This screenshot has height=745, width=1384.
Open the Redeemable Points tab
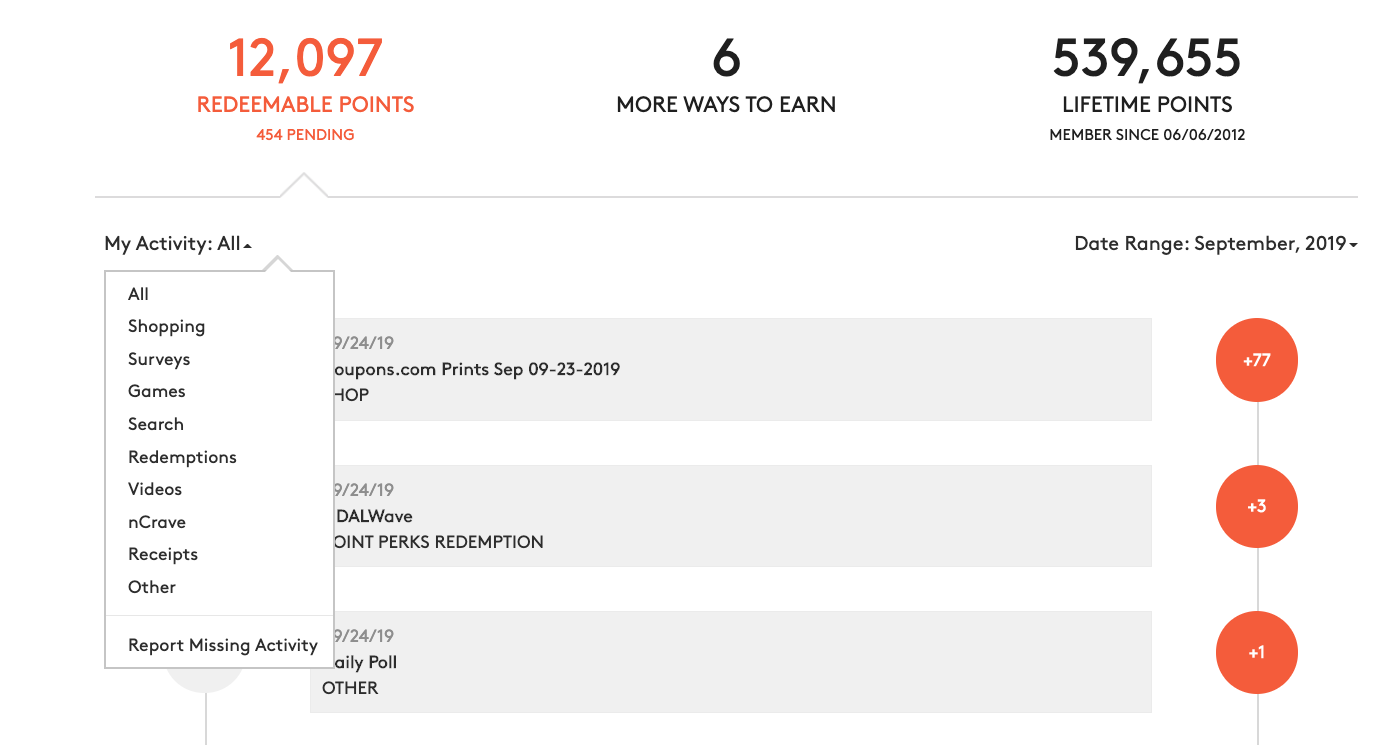305,88
